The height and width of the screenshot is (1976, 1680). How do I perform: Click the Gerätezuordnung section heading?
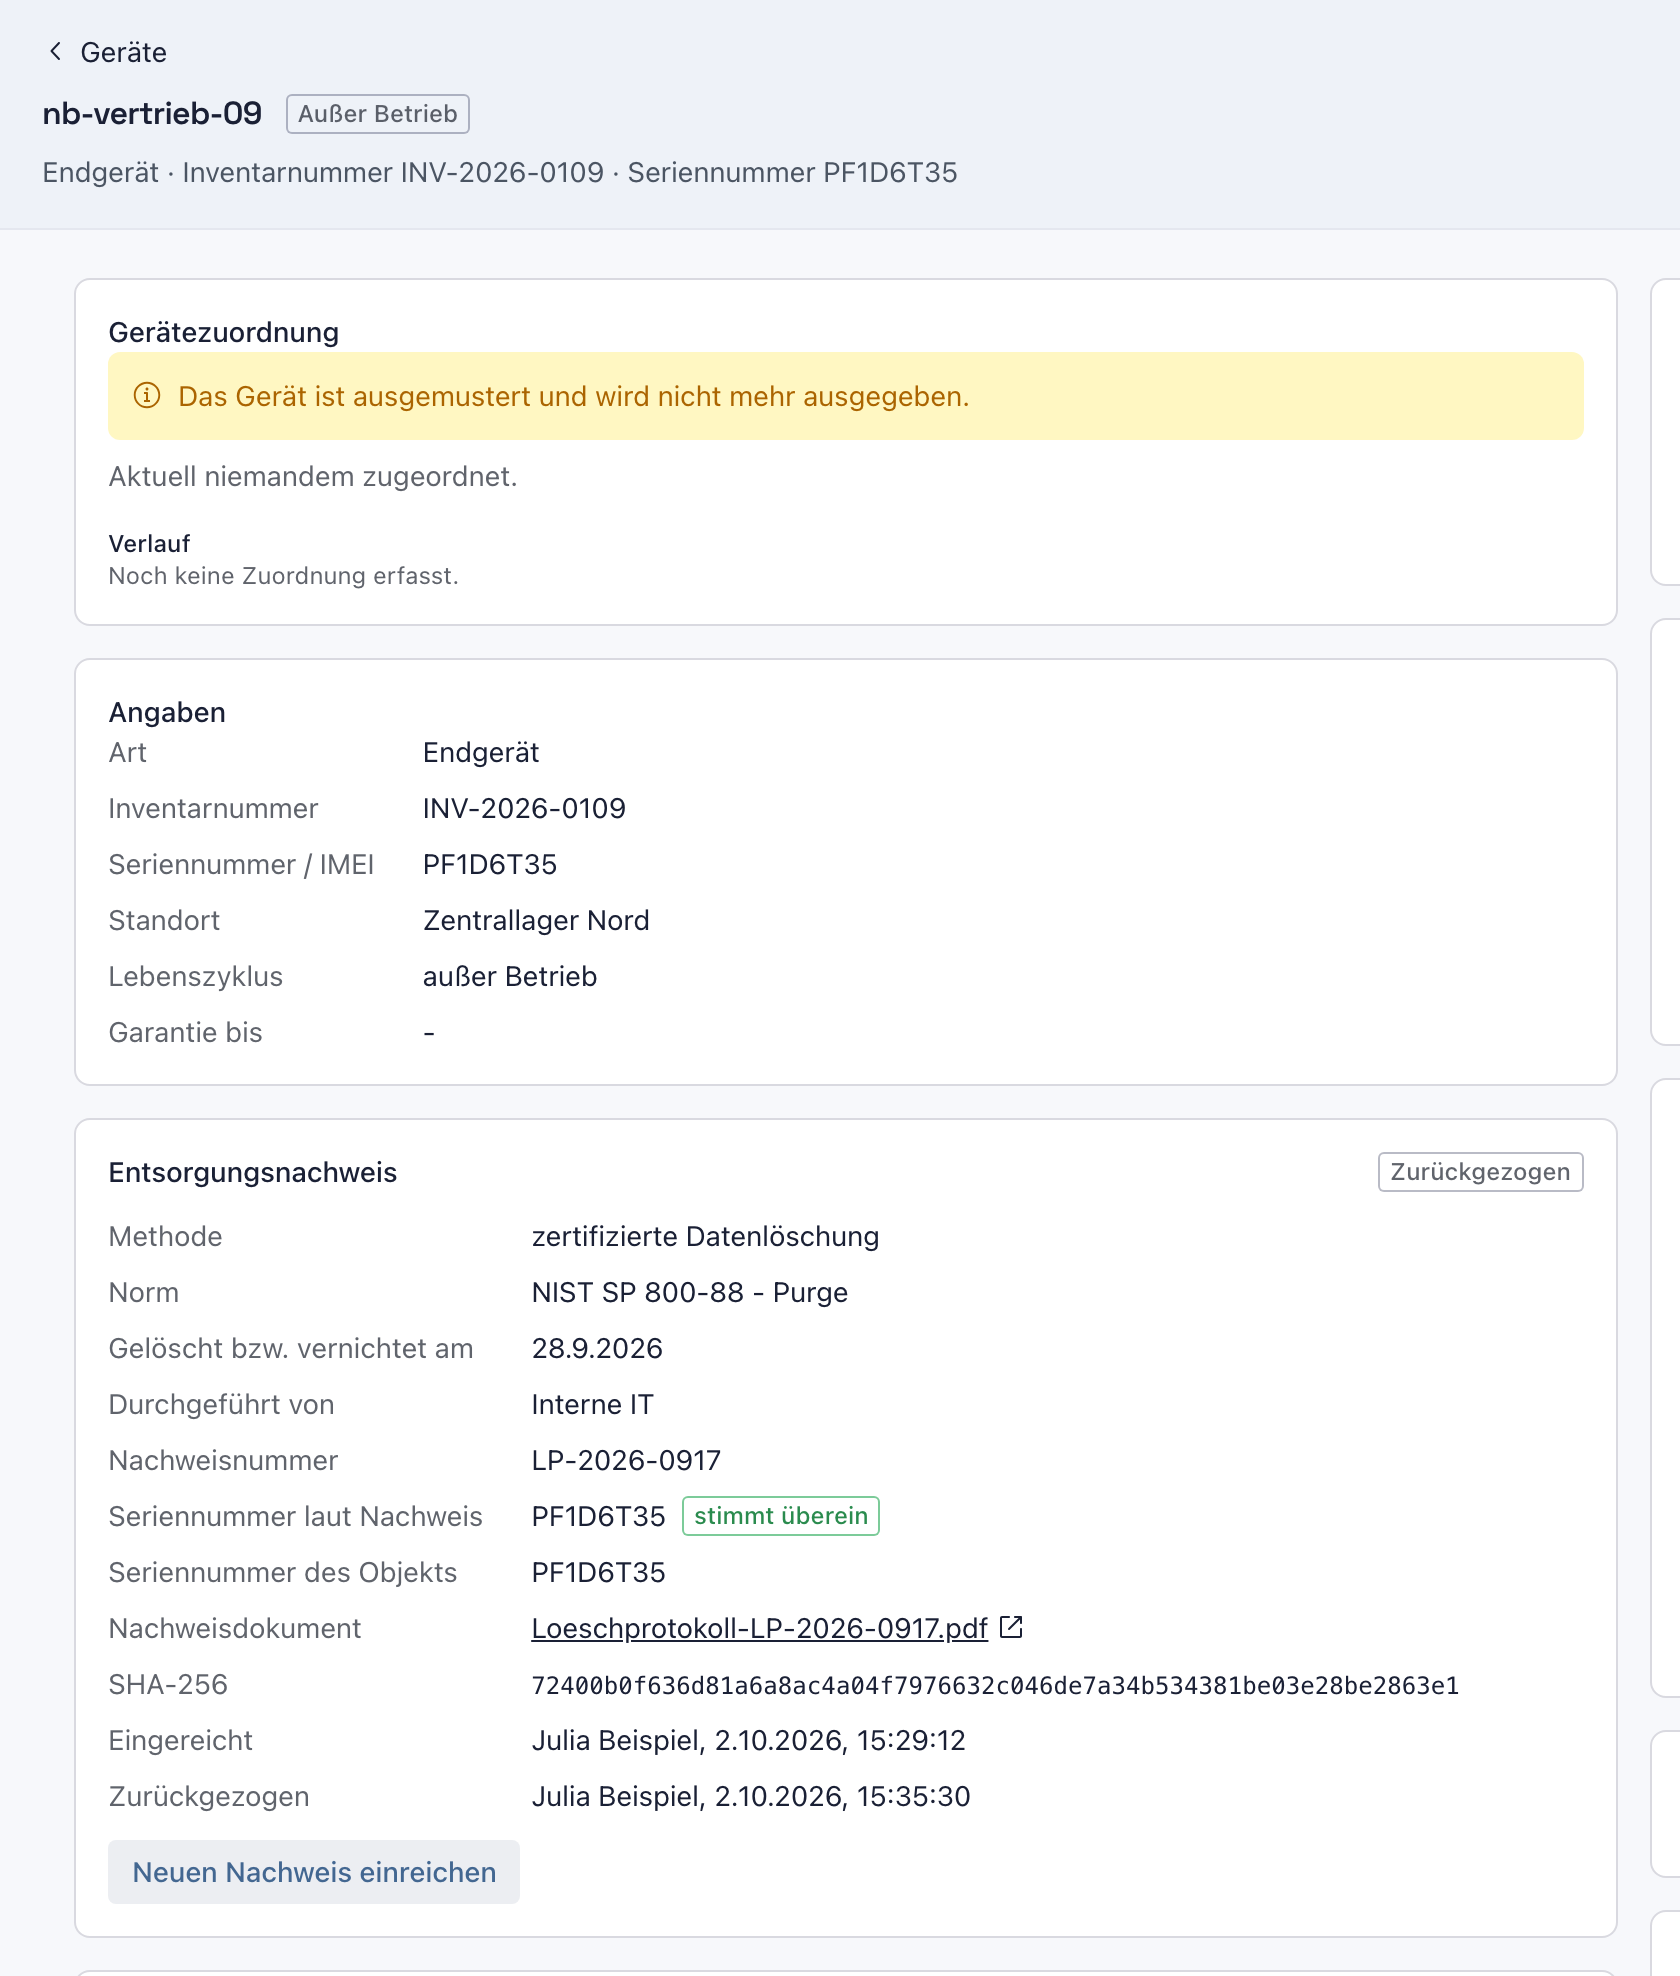(x=224, y=332)
